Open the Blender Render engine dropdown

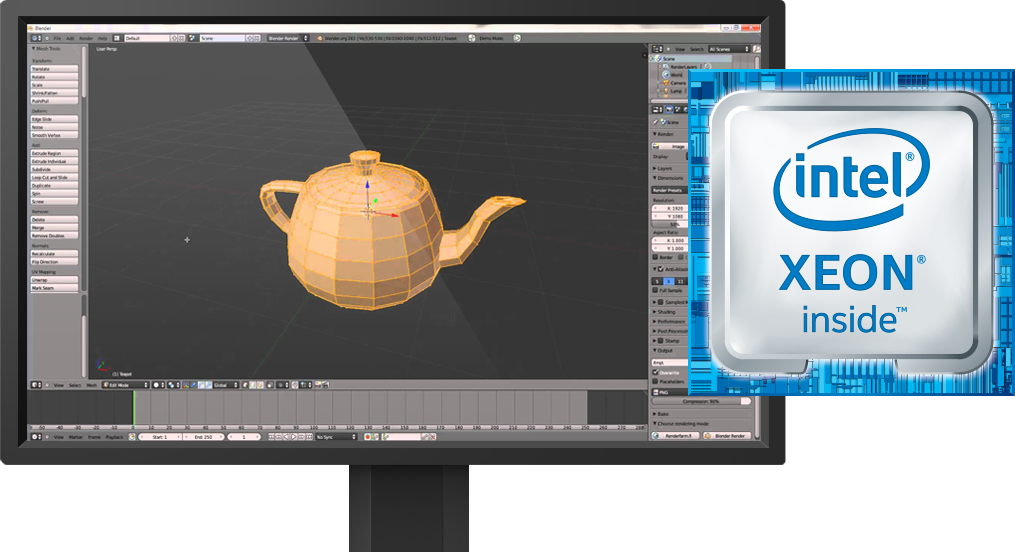pos(288,38)
